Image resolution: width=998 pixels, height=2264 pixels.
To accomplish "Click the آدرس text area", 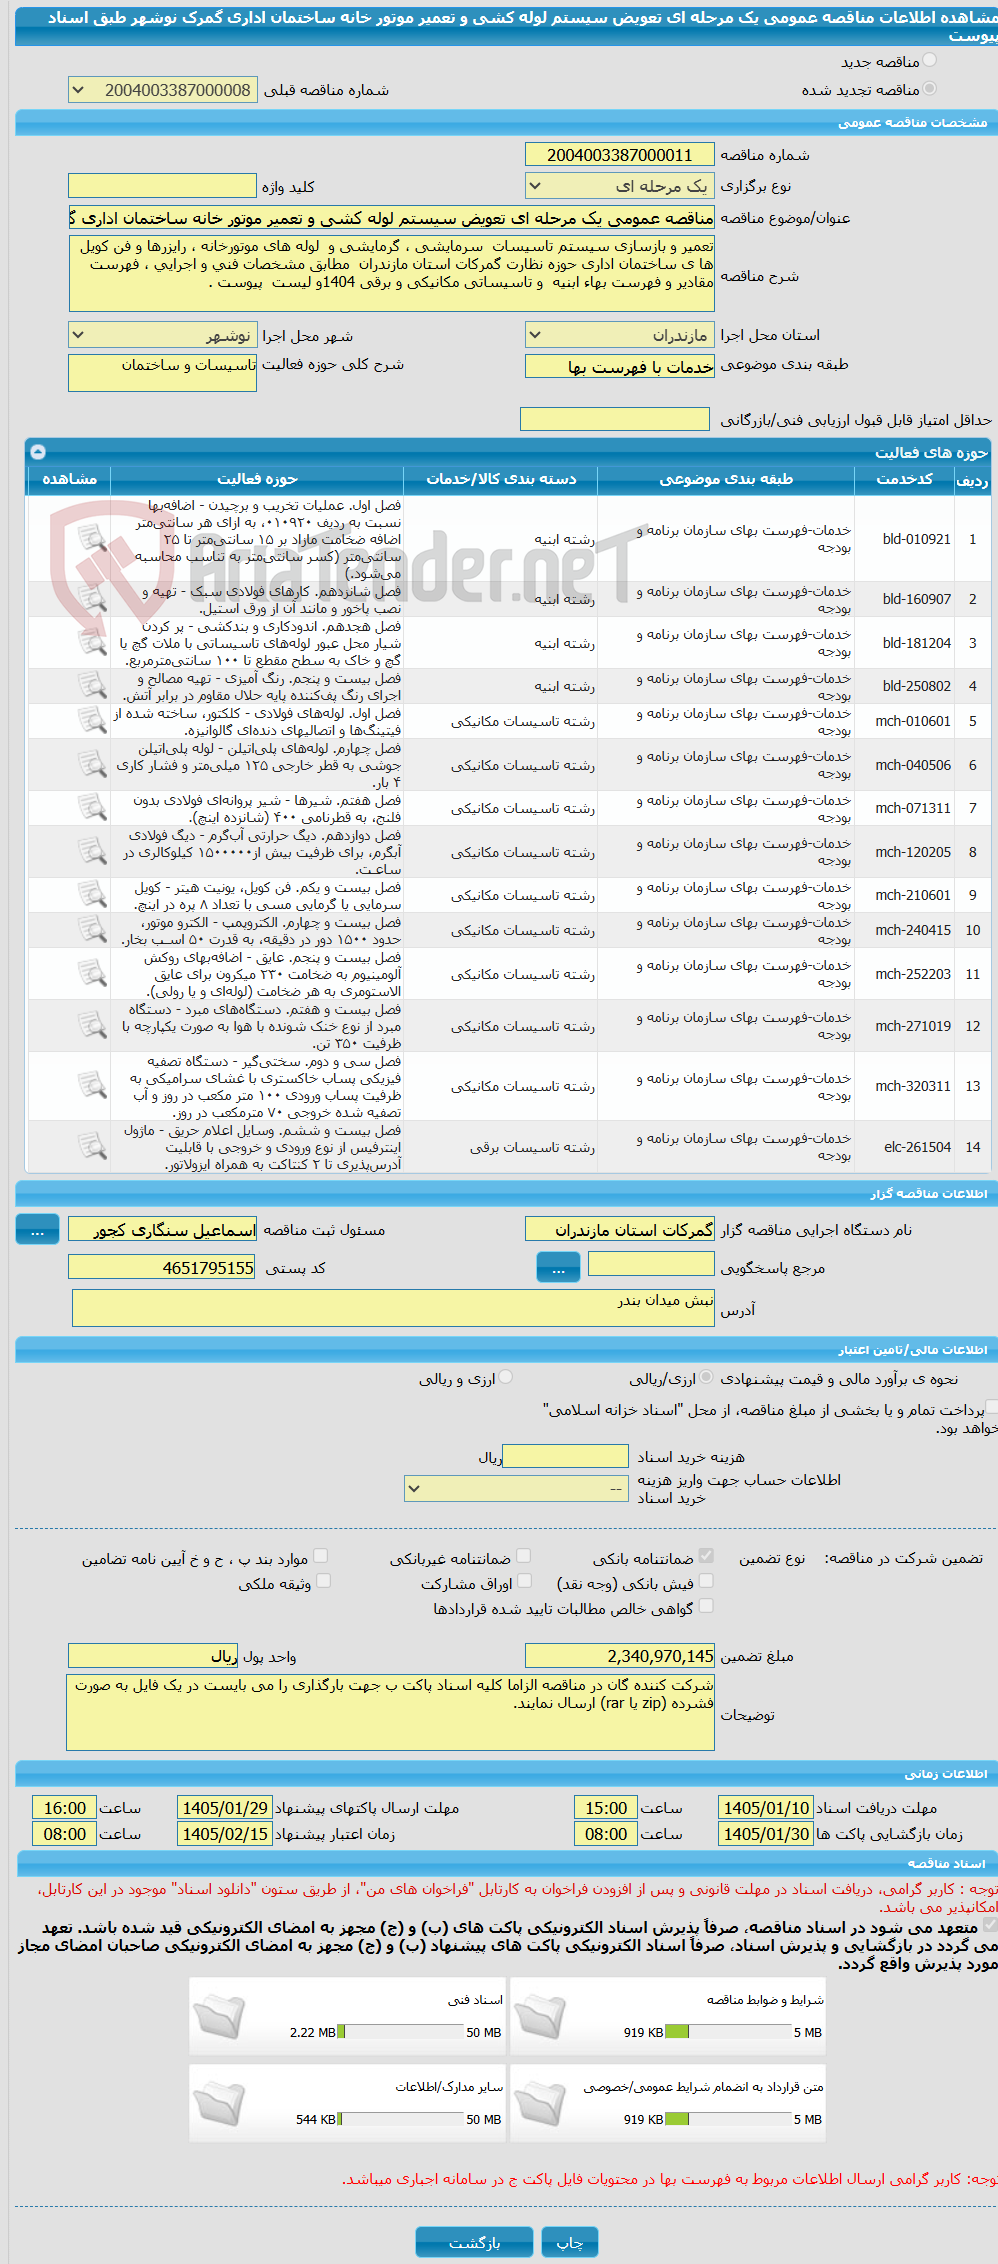I will pos(393,1308).
